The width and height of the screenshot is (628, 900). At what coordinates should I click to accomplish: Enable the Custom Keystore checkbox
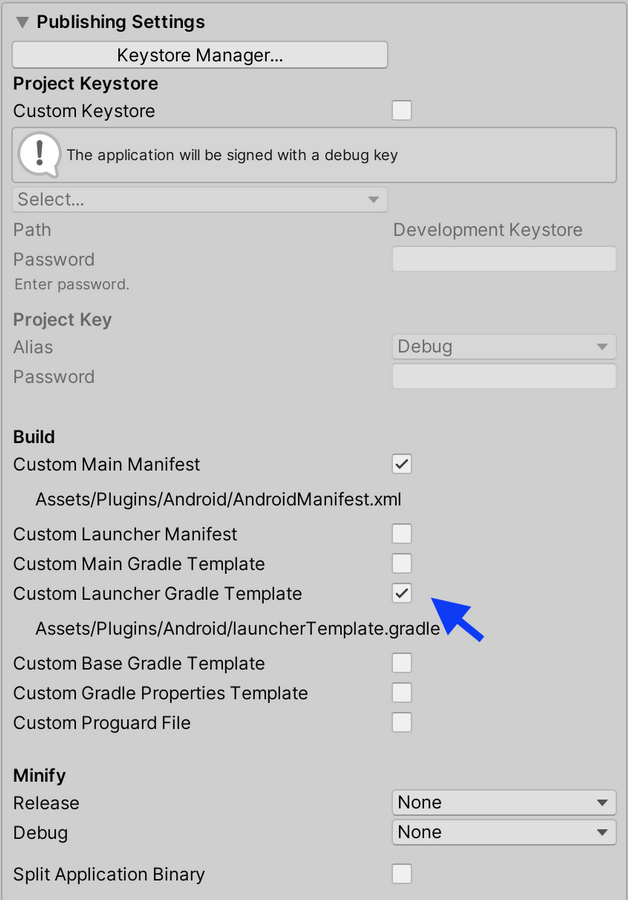point(402,110)
